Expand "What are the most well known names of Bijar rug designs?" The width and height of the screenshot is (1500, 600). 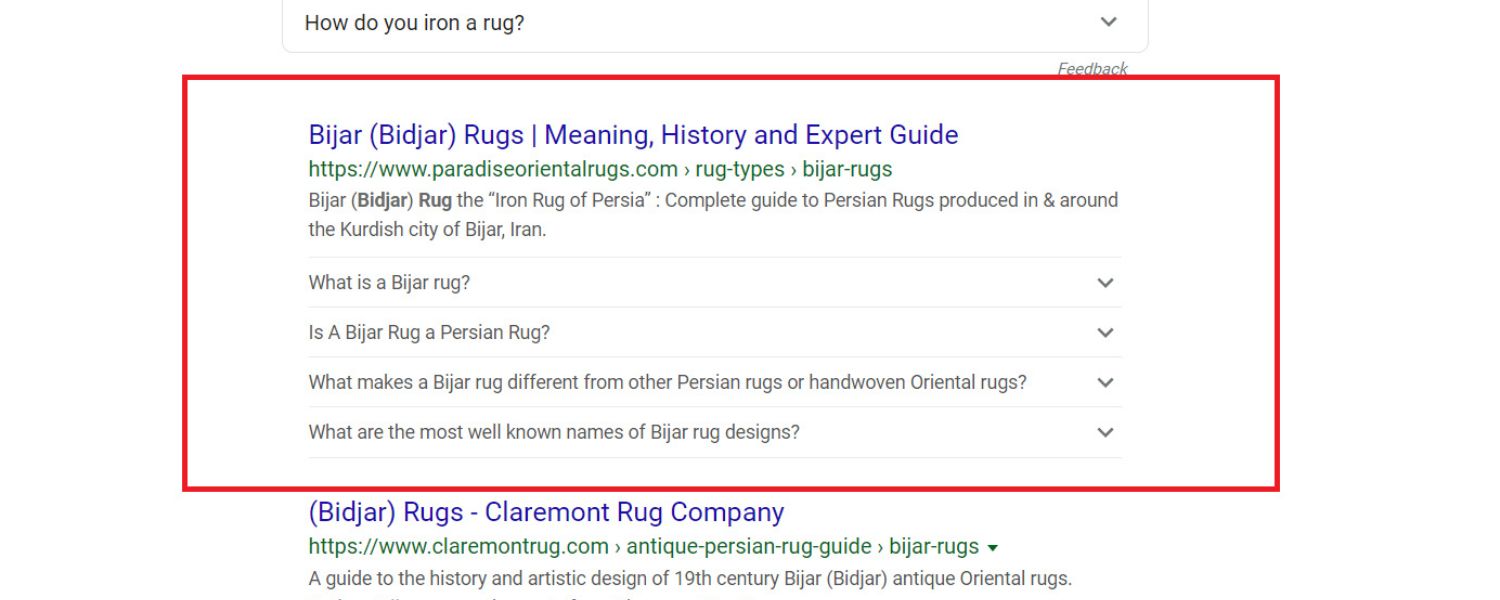[1105, 432]
